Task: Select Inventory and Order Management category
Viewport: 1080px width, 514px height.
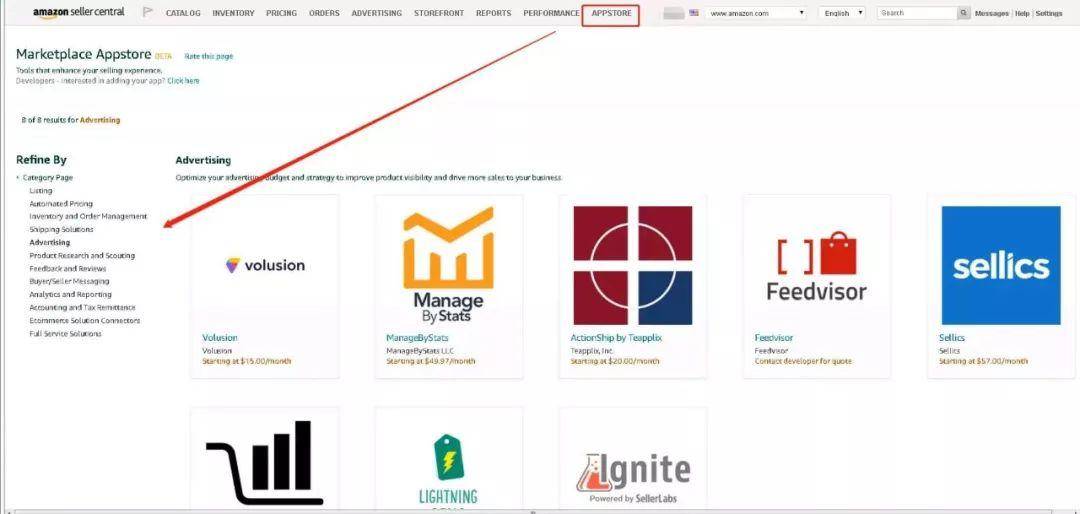Action: pos(88,216)
